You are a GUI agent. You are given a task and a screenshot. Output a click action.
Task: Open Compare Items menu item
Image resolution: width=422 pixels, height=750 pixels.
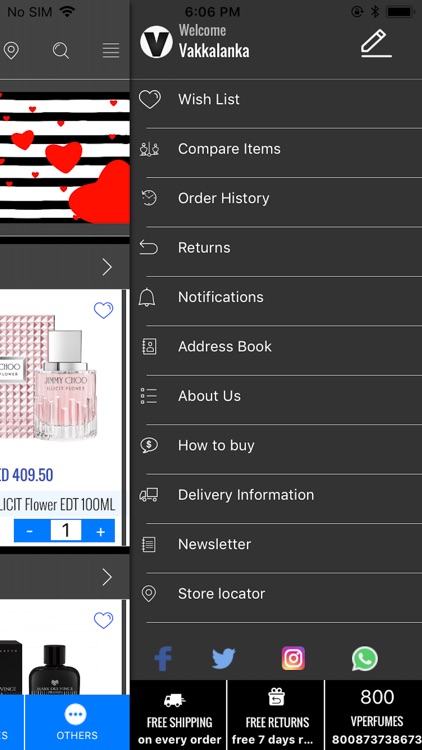276,149
